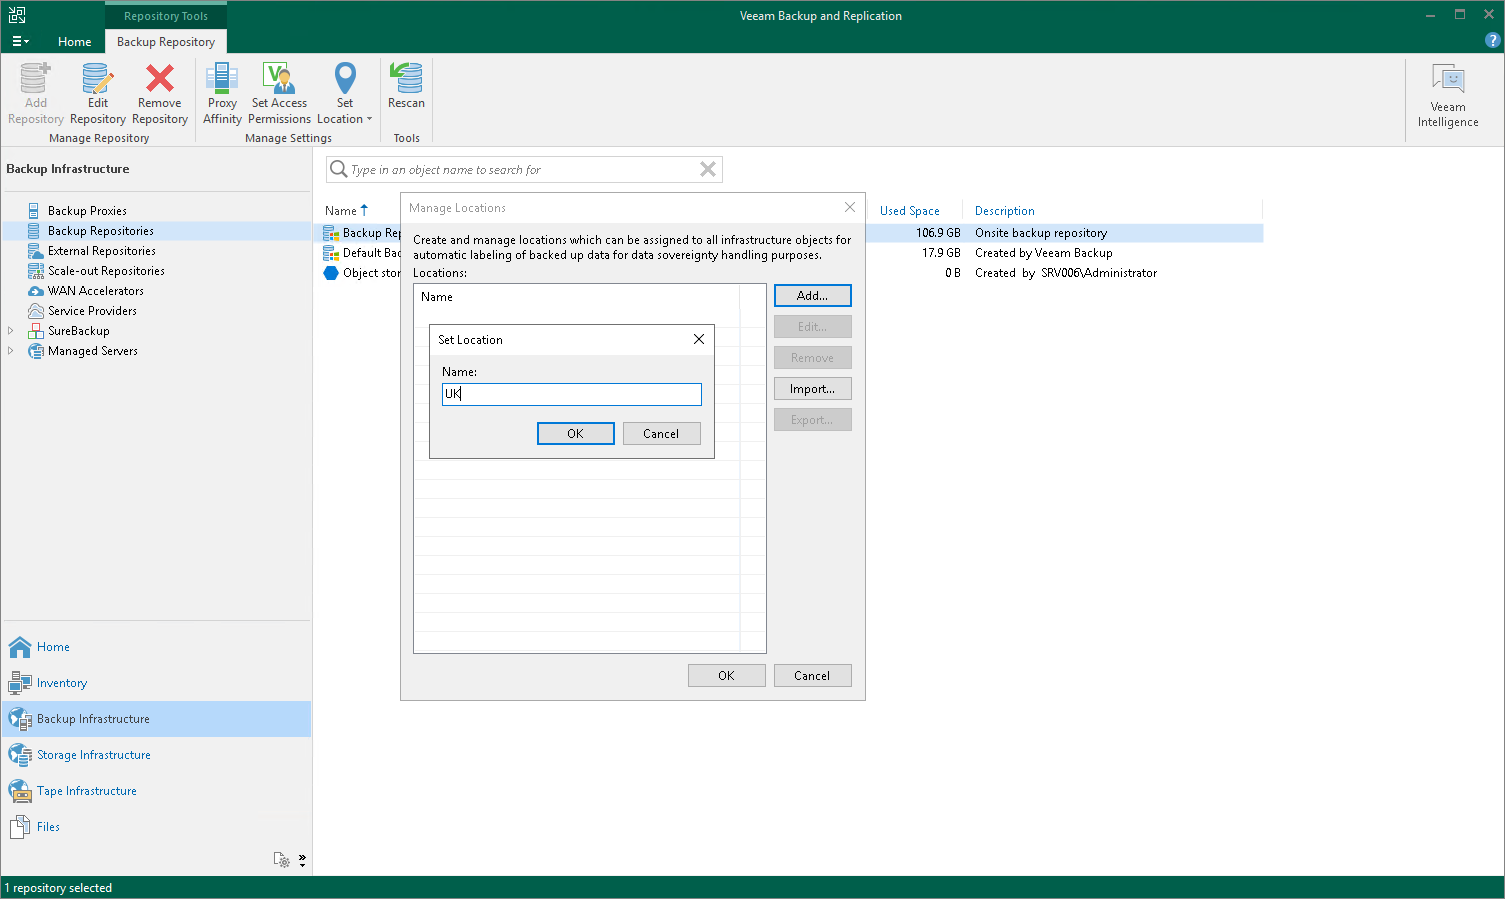The height and width of the screenshot is (899, 1505).
Task: Click the Remove Repository icon
Action: click(159, 90)
